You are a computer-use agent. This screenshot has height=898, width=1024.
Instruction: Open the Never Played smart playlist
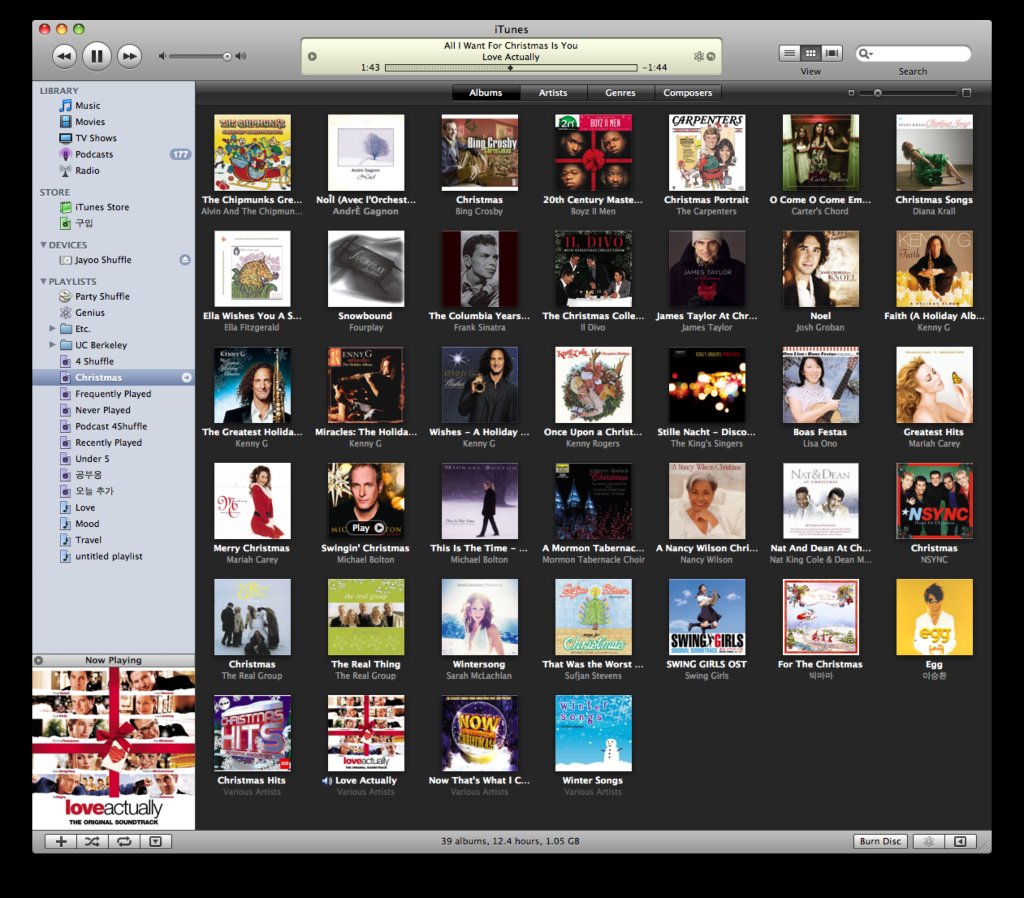pos(102,410)
